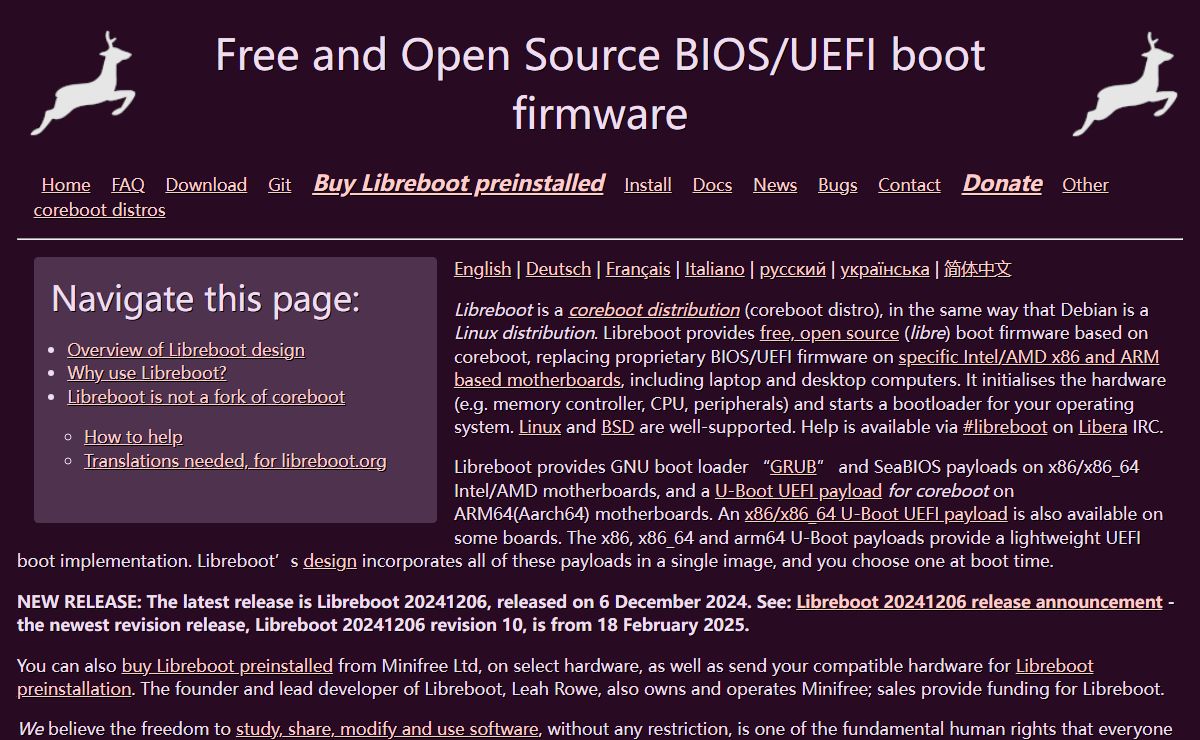1200x740 pixels.
Task: Open Translations needed, for libreboot.org
Action: (x=235, y=461)
